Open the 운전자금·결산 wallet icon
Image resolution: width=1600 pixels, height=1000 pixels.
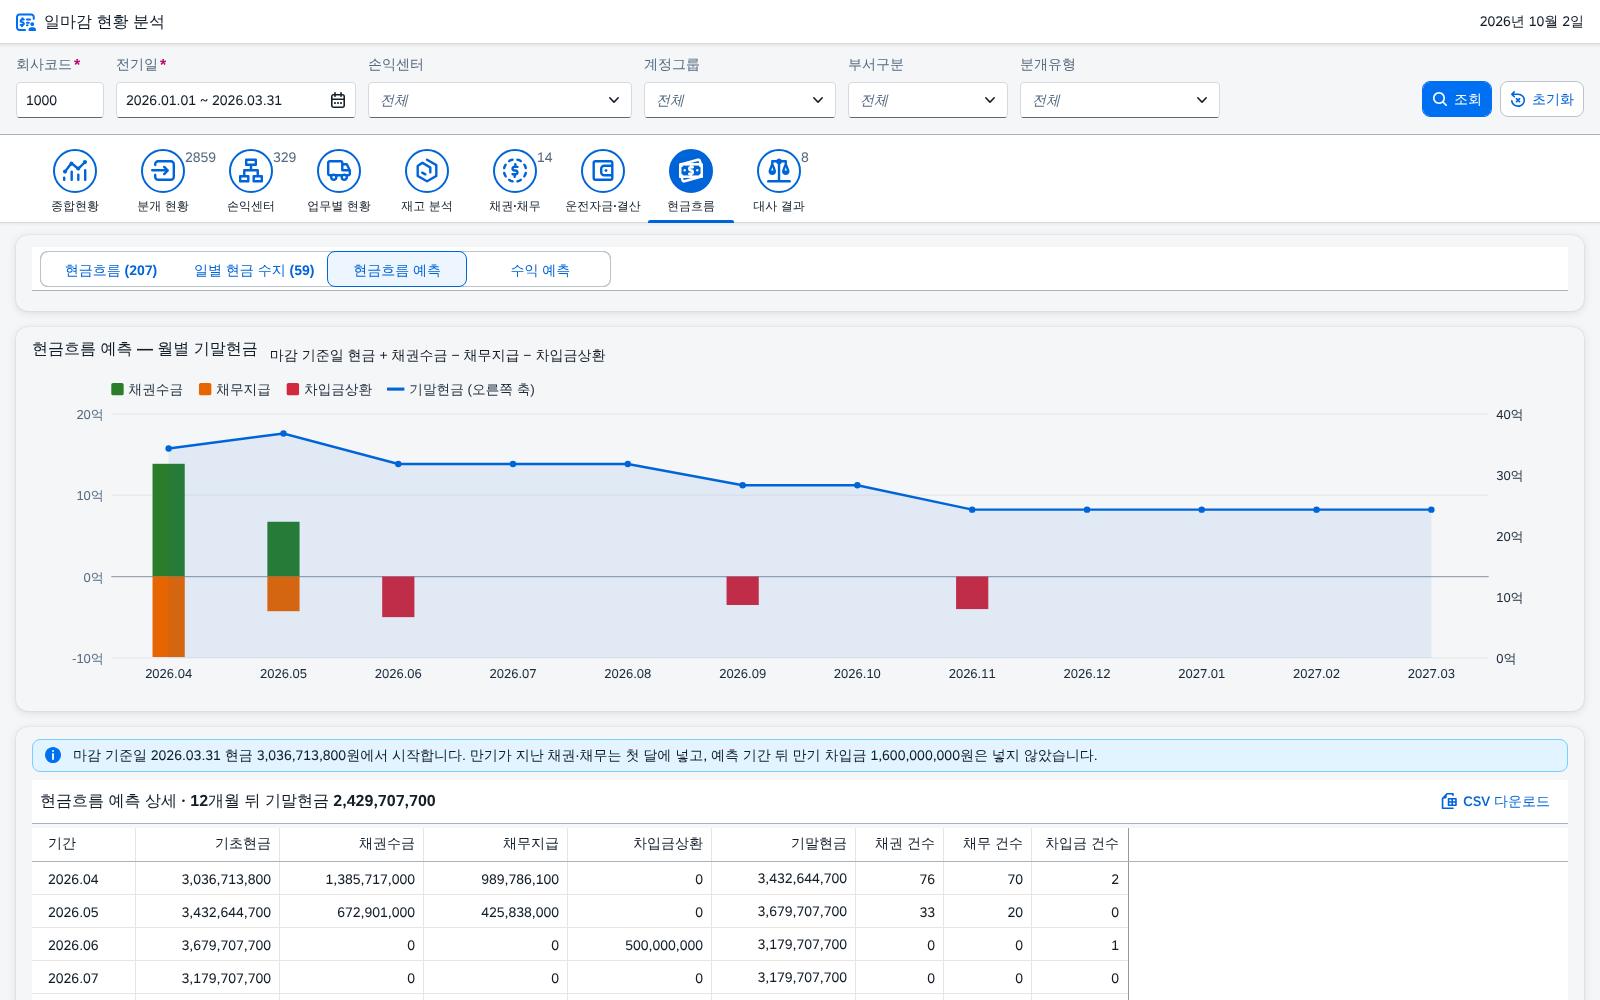603,171
